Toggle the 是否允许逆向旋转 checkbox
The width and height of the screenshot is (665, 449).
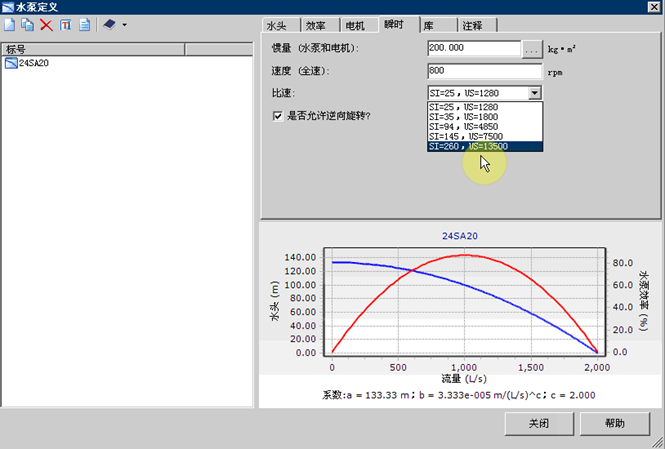(x=278, y=116)
